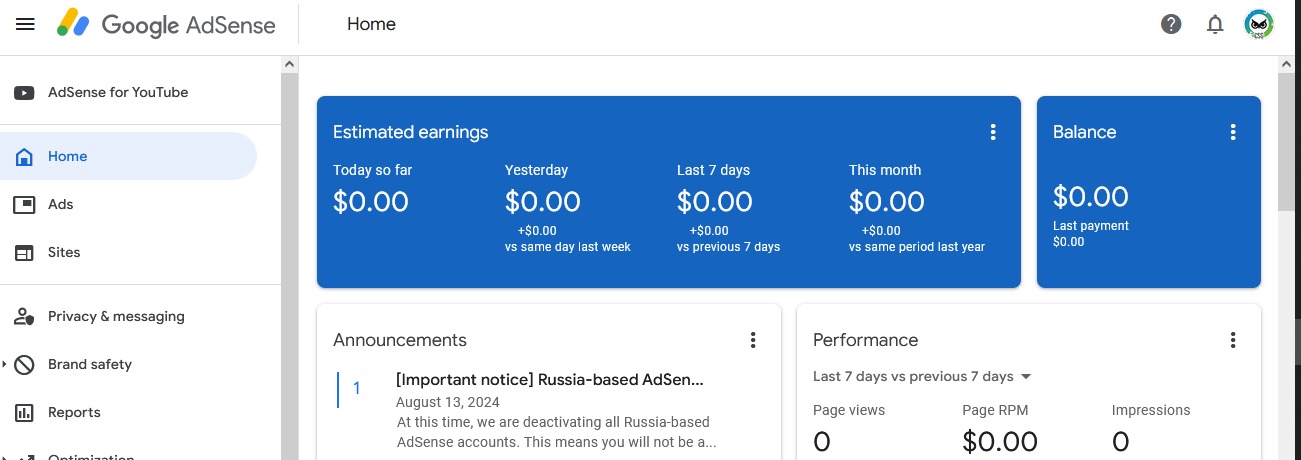
Task: Click the Announcements heading
Action: click(400, 340)
